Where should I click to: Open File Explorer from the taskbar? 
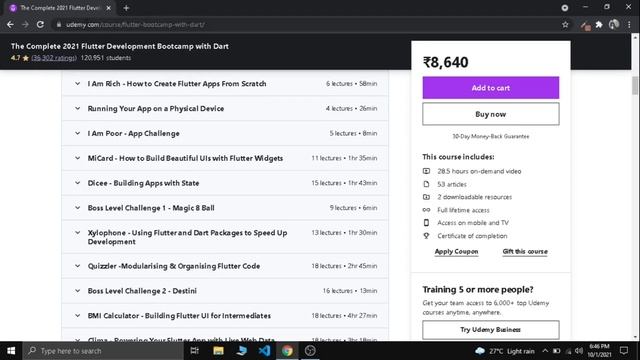pos(218,351)
